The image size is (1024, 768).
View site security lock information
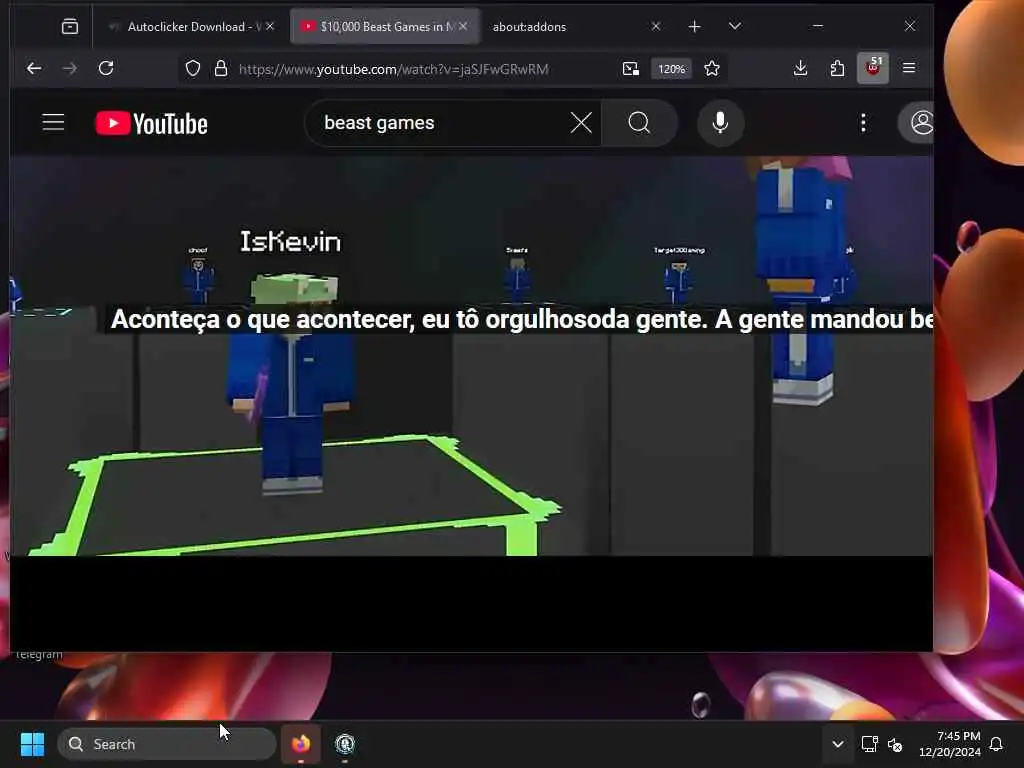221,69
